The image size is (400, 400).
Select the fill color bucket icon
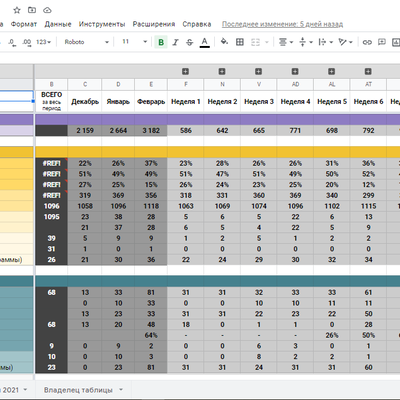224,42
